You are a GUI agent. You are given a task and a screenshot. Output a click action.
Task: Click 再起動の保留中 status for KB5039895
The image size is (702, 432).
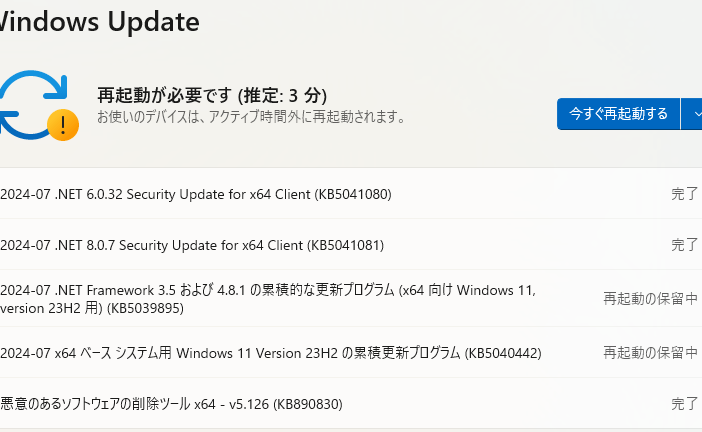[x=650, y=299]
